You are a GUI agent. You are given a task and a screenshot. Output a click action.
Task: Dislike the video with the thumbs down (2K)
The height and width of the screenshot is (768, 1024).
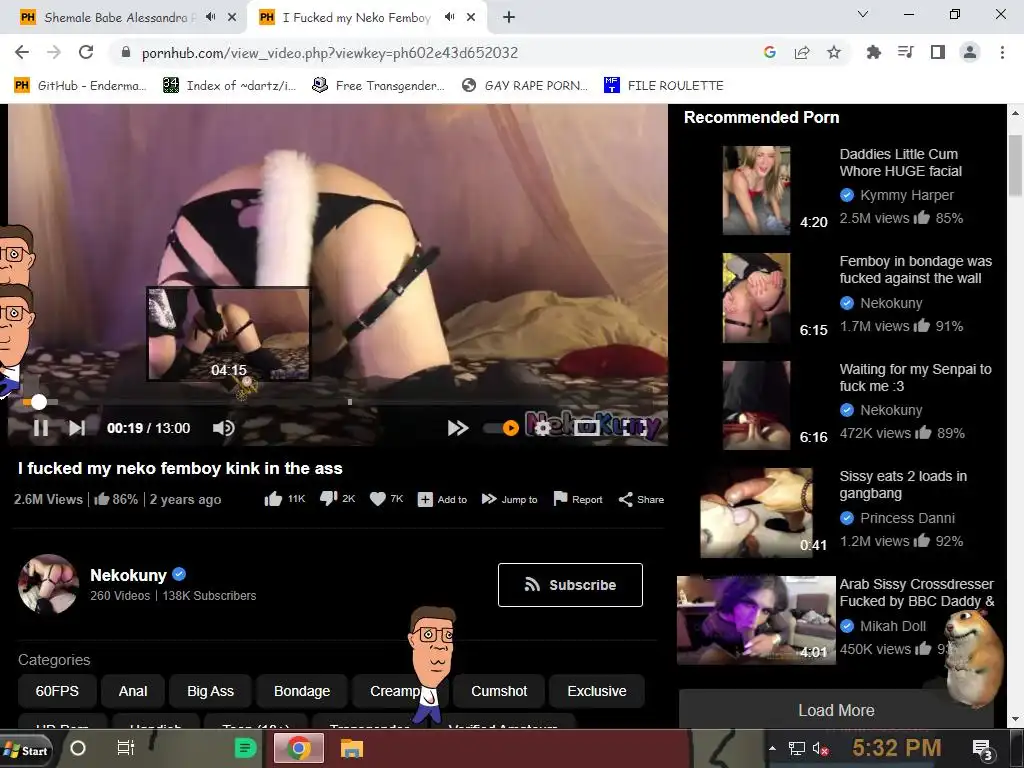pos(337,499)
